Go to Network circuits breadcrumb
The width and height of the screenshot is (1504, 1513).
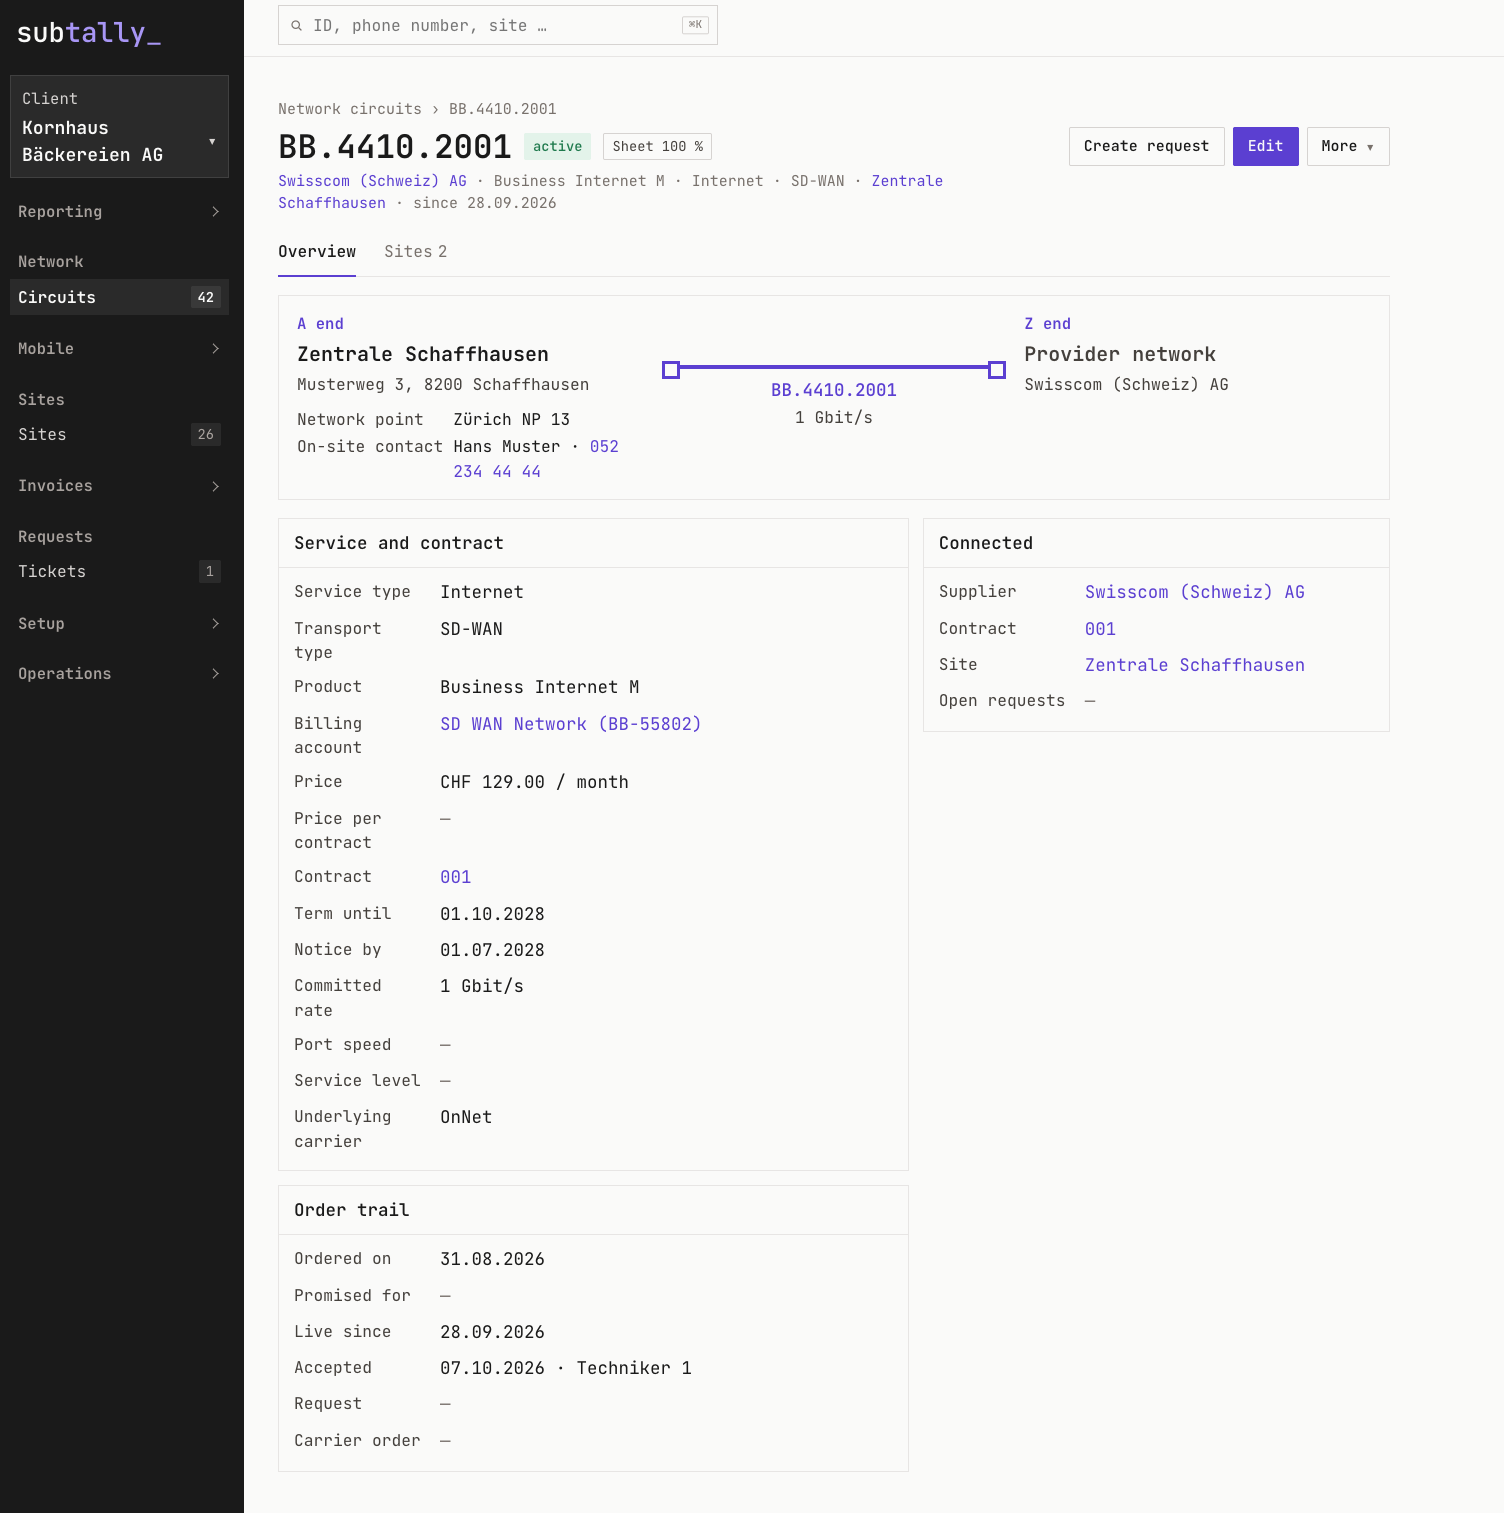[350, 109]
